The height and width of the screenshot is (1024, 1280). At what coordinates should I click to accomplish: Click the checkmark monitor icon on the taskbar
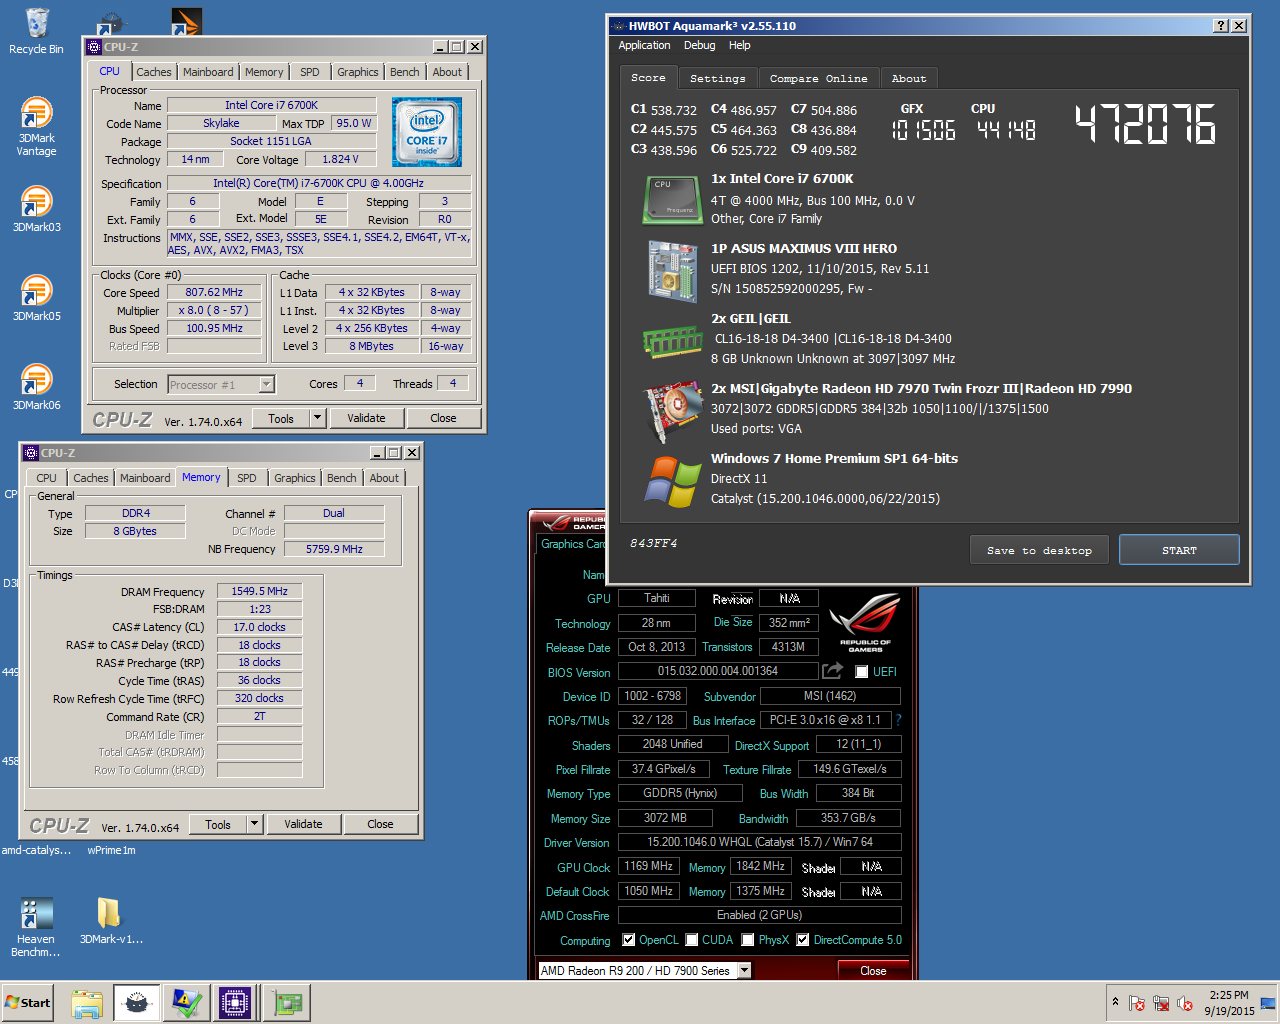point(187,1003)
